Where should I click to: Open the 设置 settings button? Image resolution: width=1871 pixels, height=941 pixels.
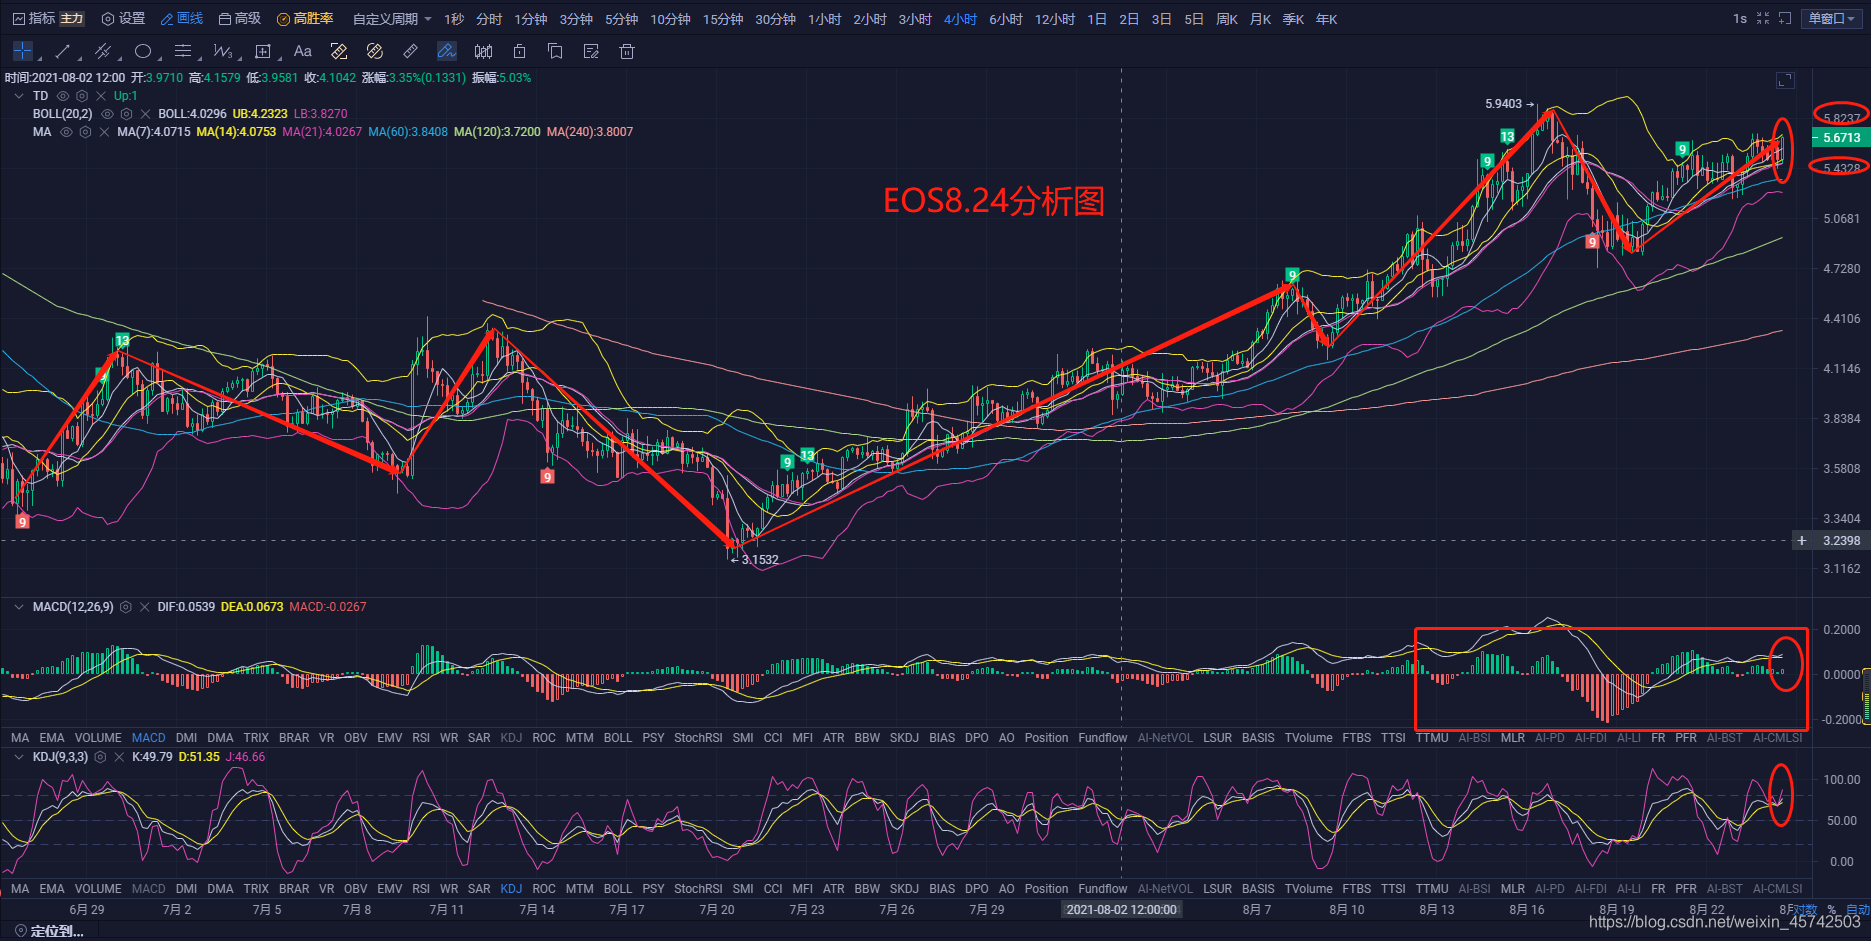123,19
